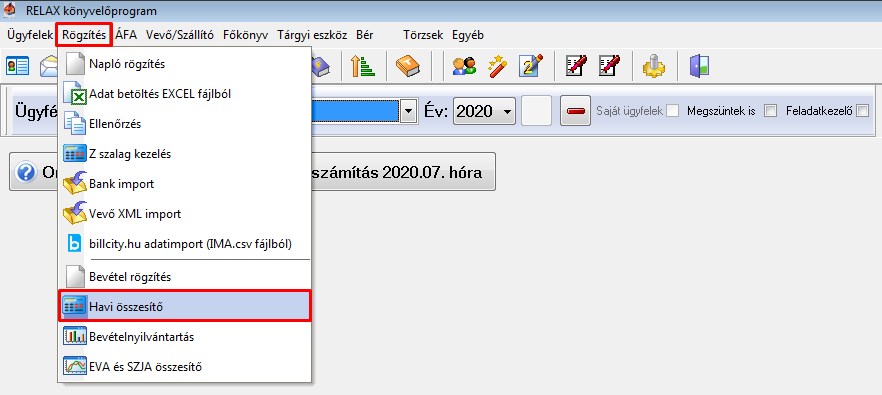The height and width of the screenshot is (395, 882).
Task: Click the calculator icon beside Z szalag kezelés
Action: 75,154
